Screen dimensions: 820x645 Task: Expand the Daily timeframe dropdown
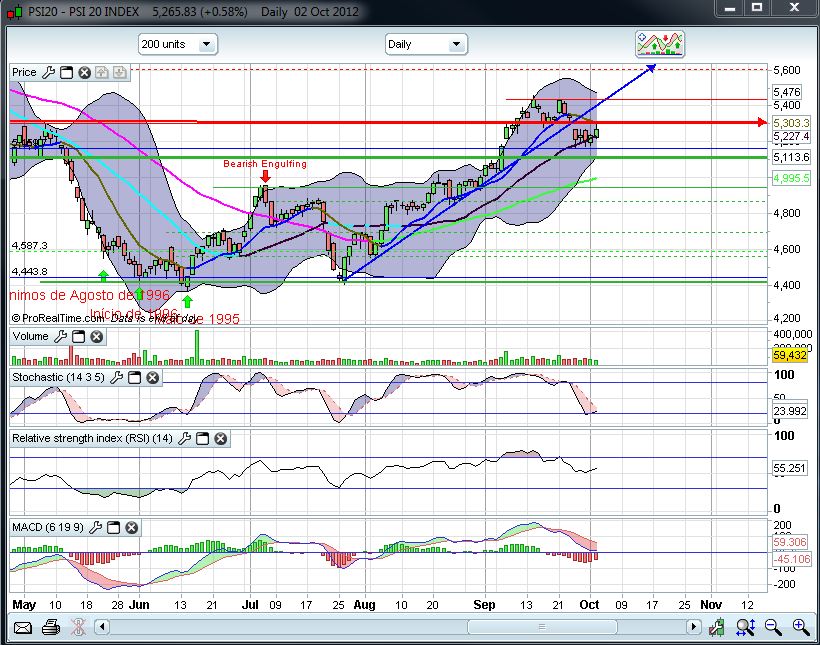pyautogui.click(x=426, y=44)
